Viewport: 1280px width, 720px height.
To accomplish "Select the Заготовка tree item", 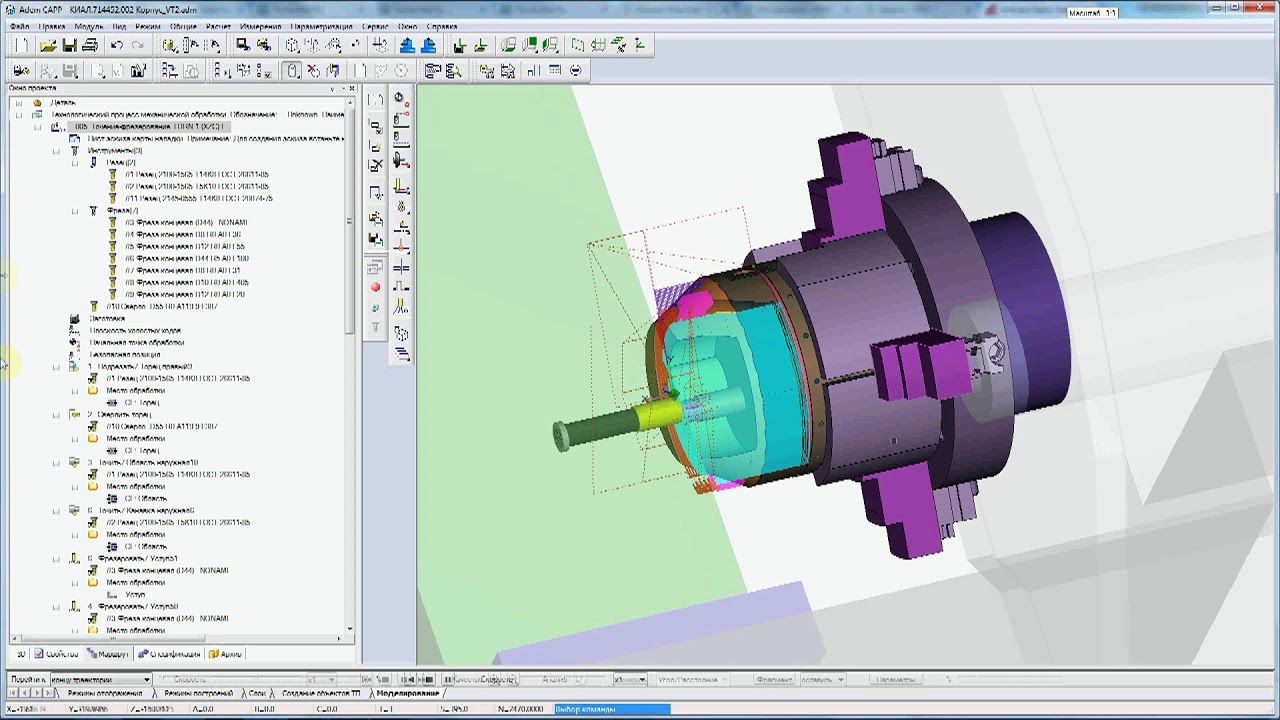I will click(x=107, y=319).
